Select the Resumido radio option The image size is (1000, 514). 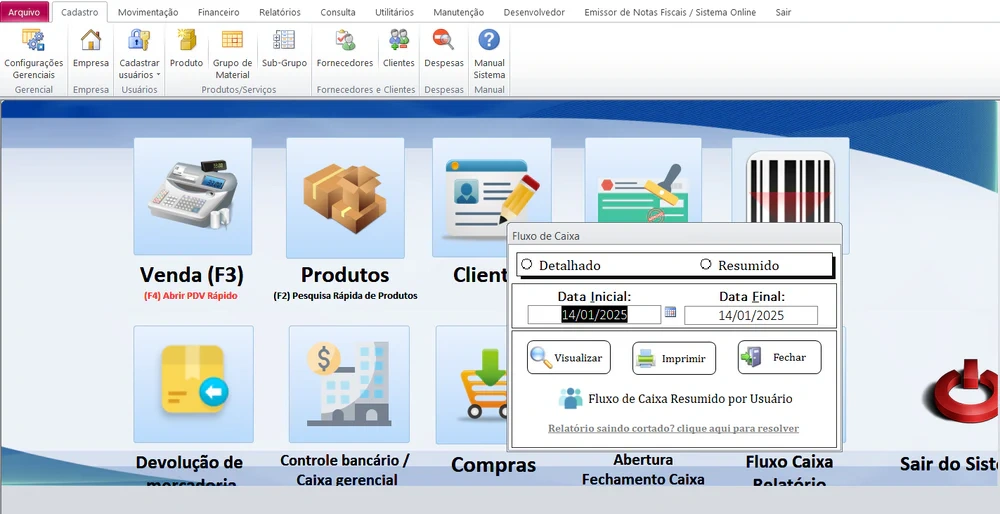click(706, 265)
